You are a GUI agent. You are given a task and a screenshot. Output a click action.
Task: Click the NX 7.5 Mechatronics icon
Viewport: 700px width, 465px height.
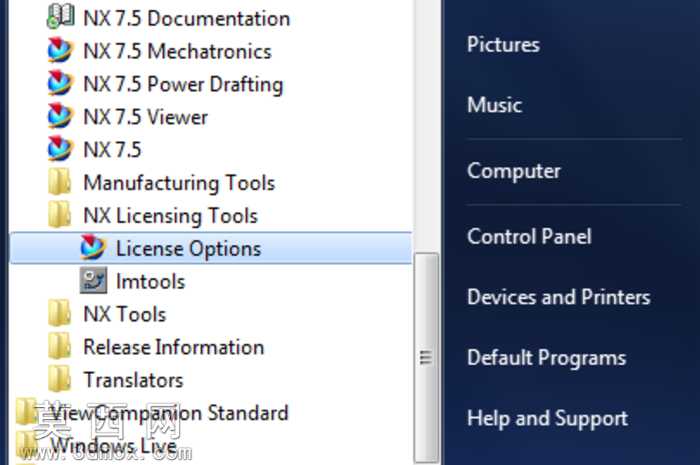(60, 50)
